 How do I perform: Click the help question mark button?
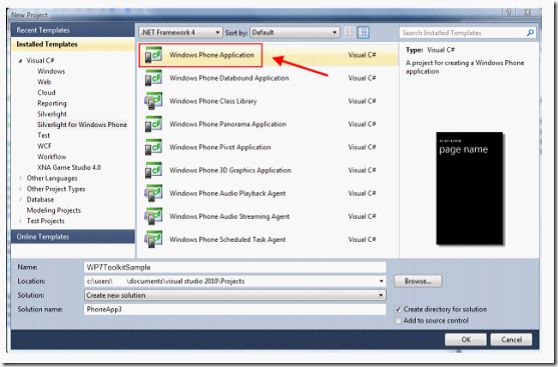tap(509, 12)
